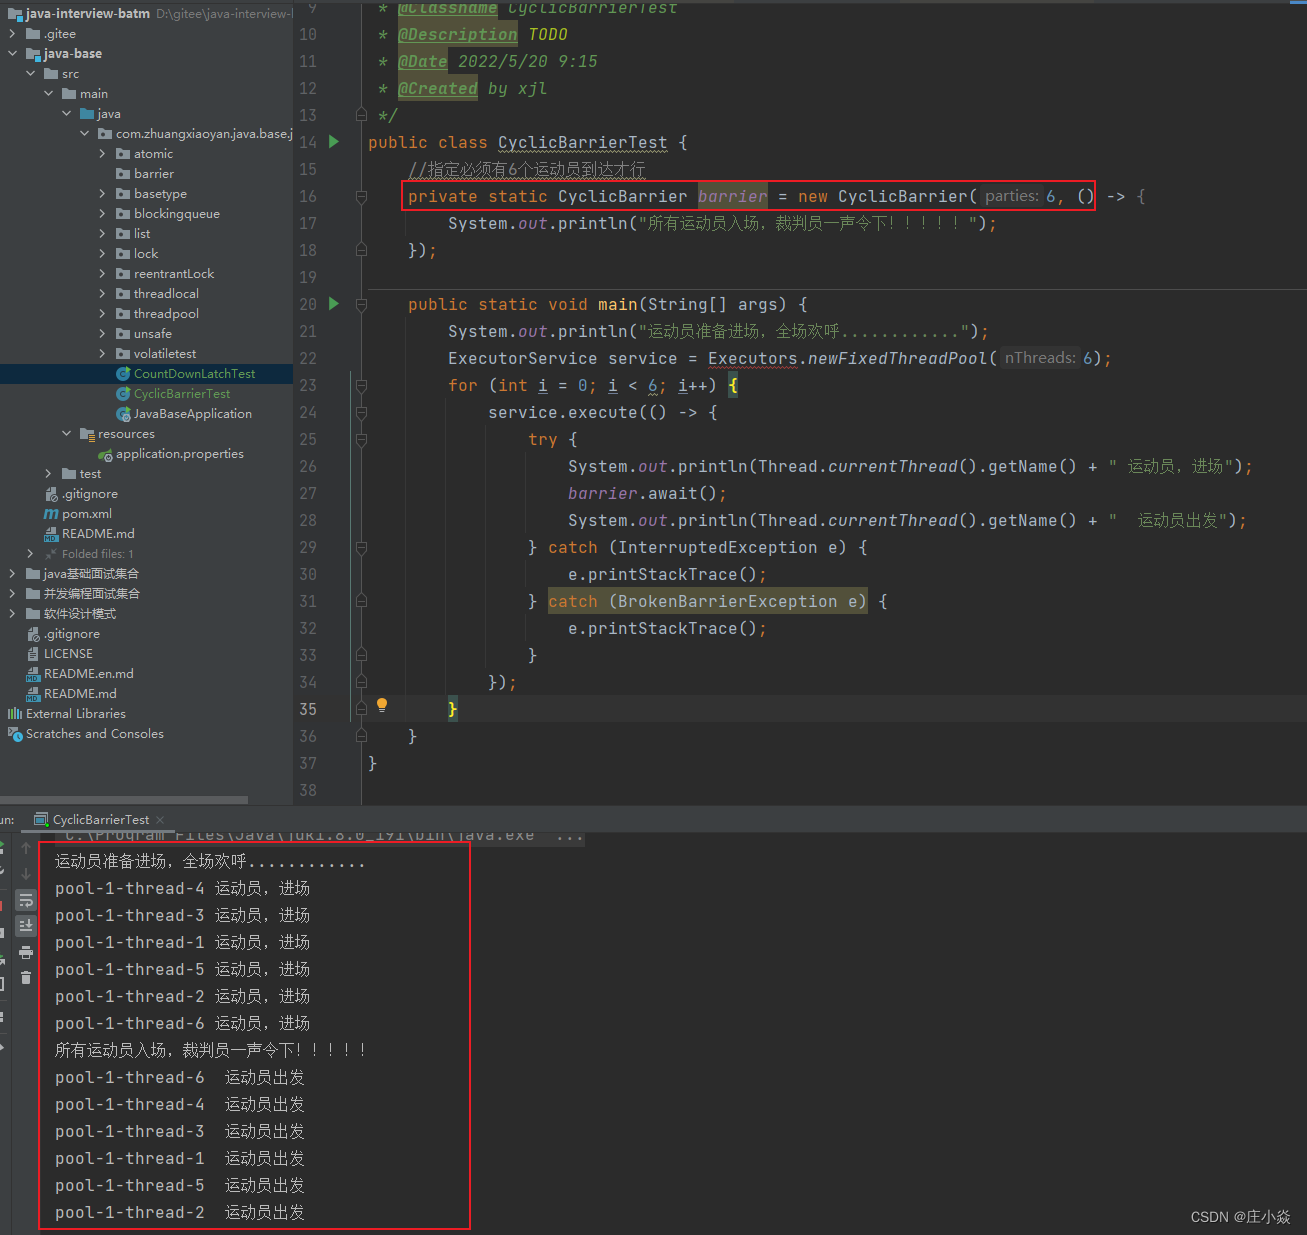This screenshot has height=1235, width=1307.
Task: Click console line pool-1-thread-6 运动员出发
Action: tap(180, 1078)
